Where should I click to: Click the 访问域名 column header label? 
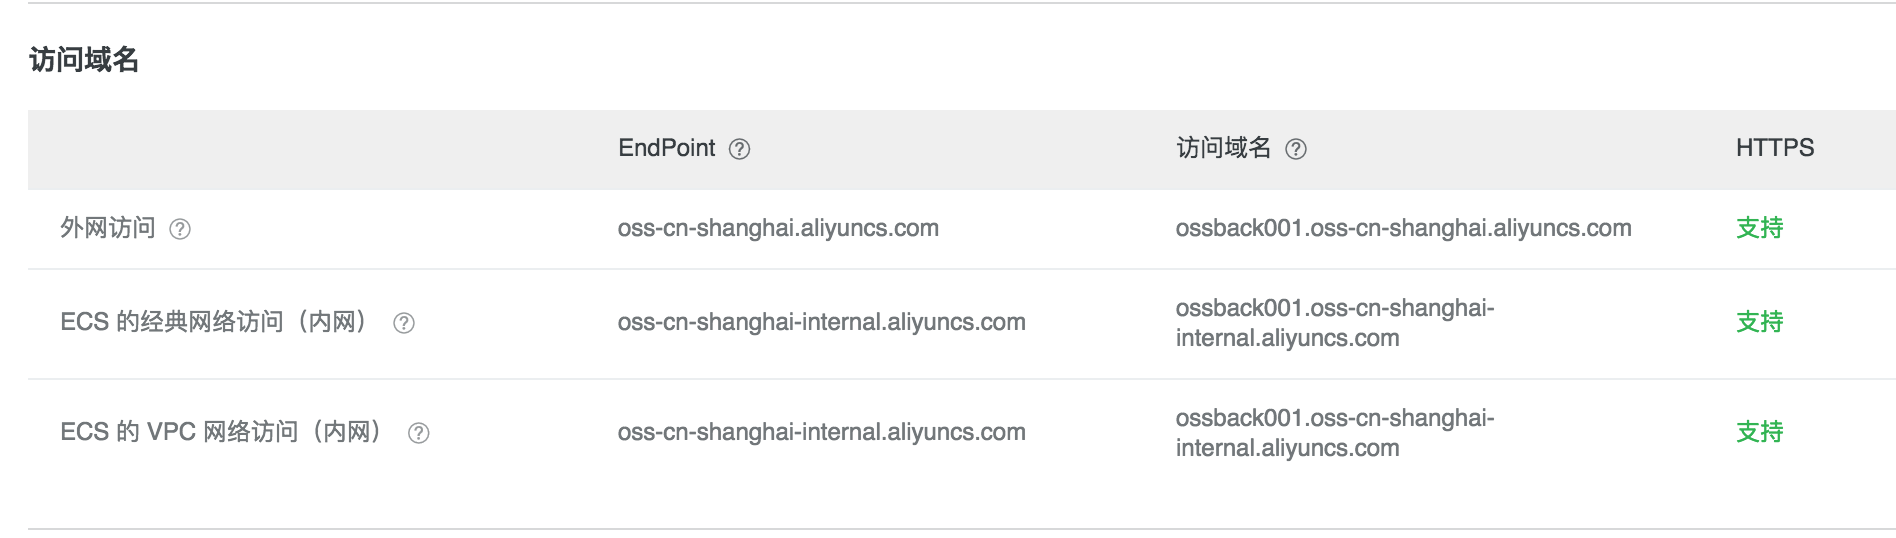(x=1223, y=148)
